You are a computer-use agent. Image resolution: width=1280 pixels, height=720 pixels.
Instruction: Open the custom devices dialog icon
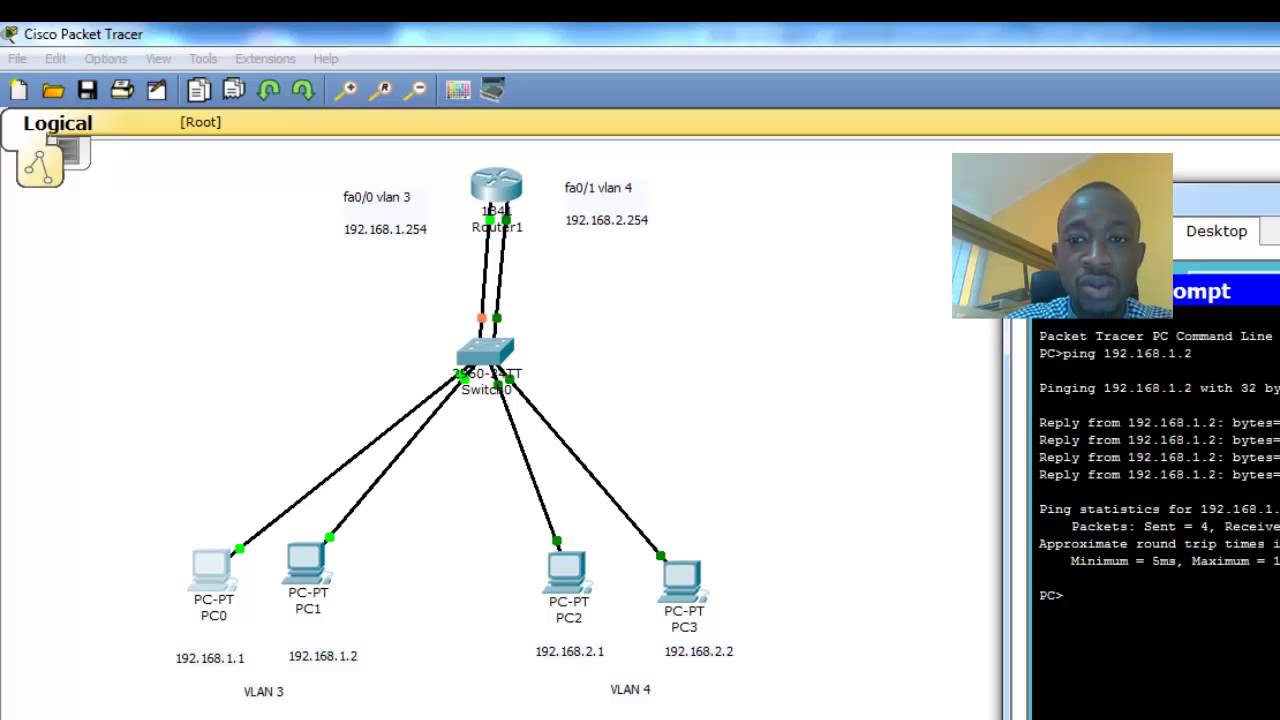(492, 90)
